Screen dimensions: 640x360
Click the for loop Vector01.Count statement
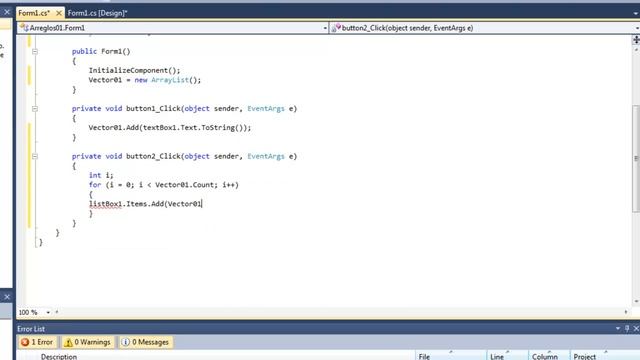coord(164,185)
